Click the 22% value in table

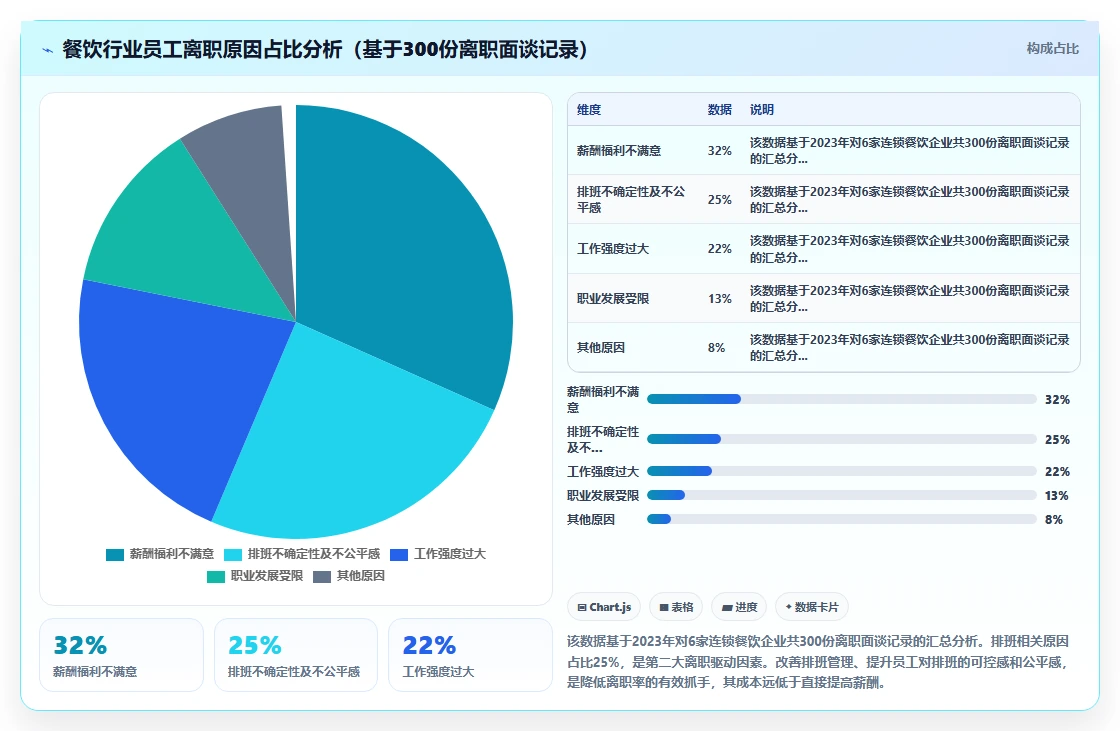pyautogui.click(x=719, y=249)
